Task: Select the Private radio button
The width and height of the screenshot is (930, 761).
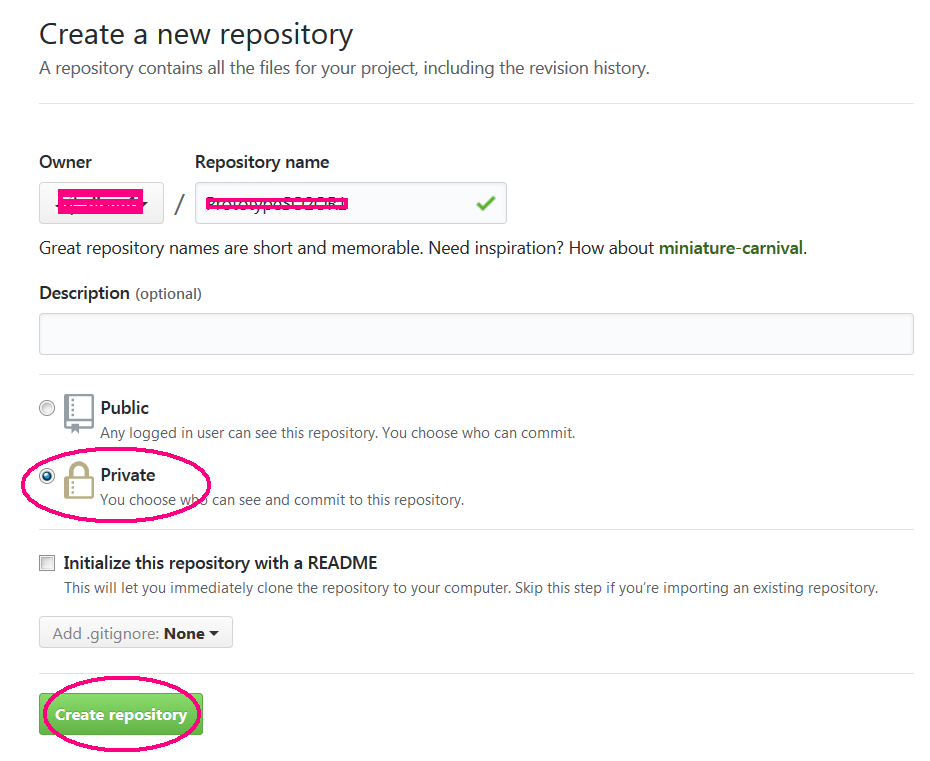Action: point(47,477)
